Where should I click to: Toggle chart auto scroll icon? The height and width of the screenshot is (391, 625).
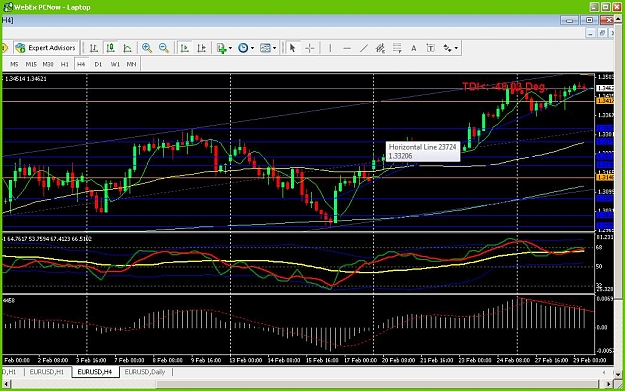185,48
